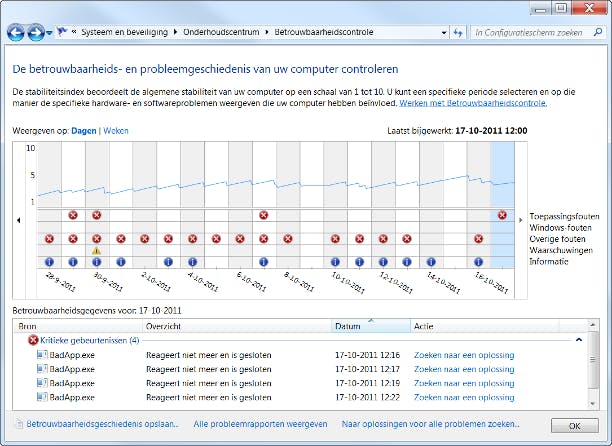The image size is (612, 446).
Task: Move the chart to later dates with the right arrow
Action: pos(520,220)
